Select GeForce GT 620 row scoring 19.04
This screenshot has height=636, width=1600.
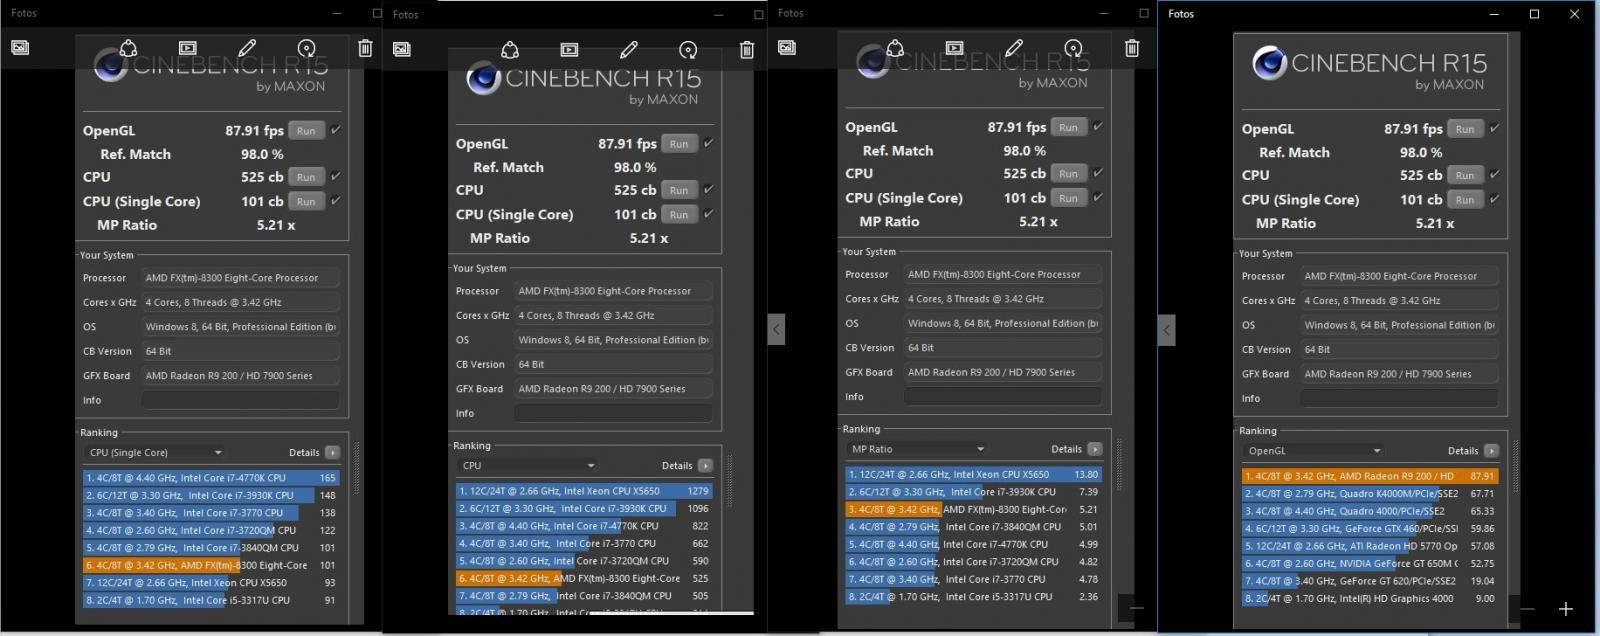point(1371,580)
